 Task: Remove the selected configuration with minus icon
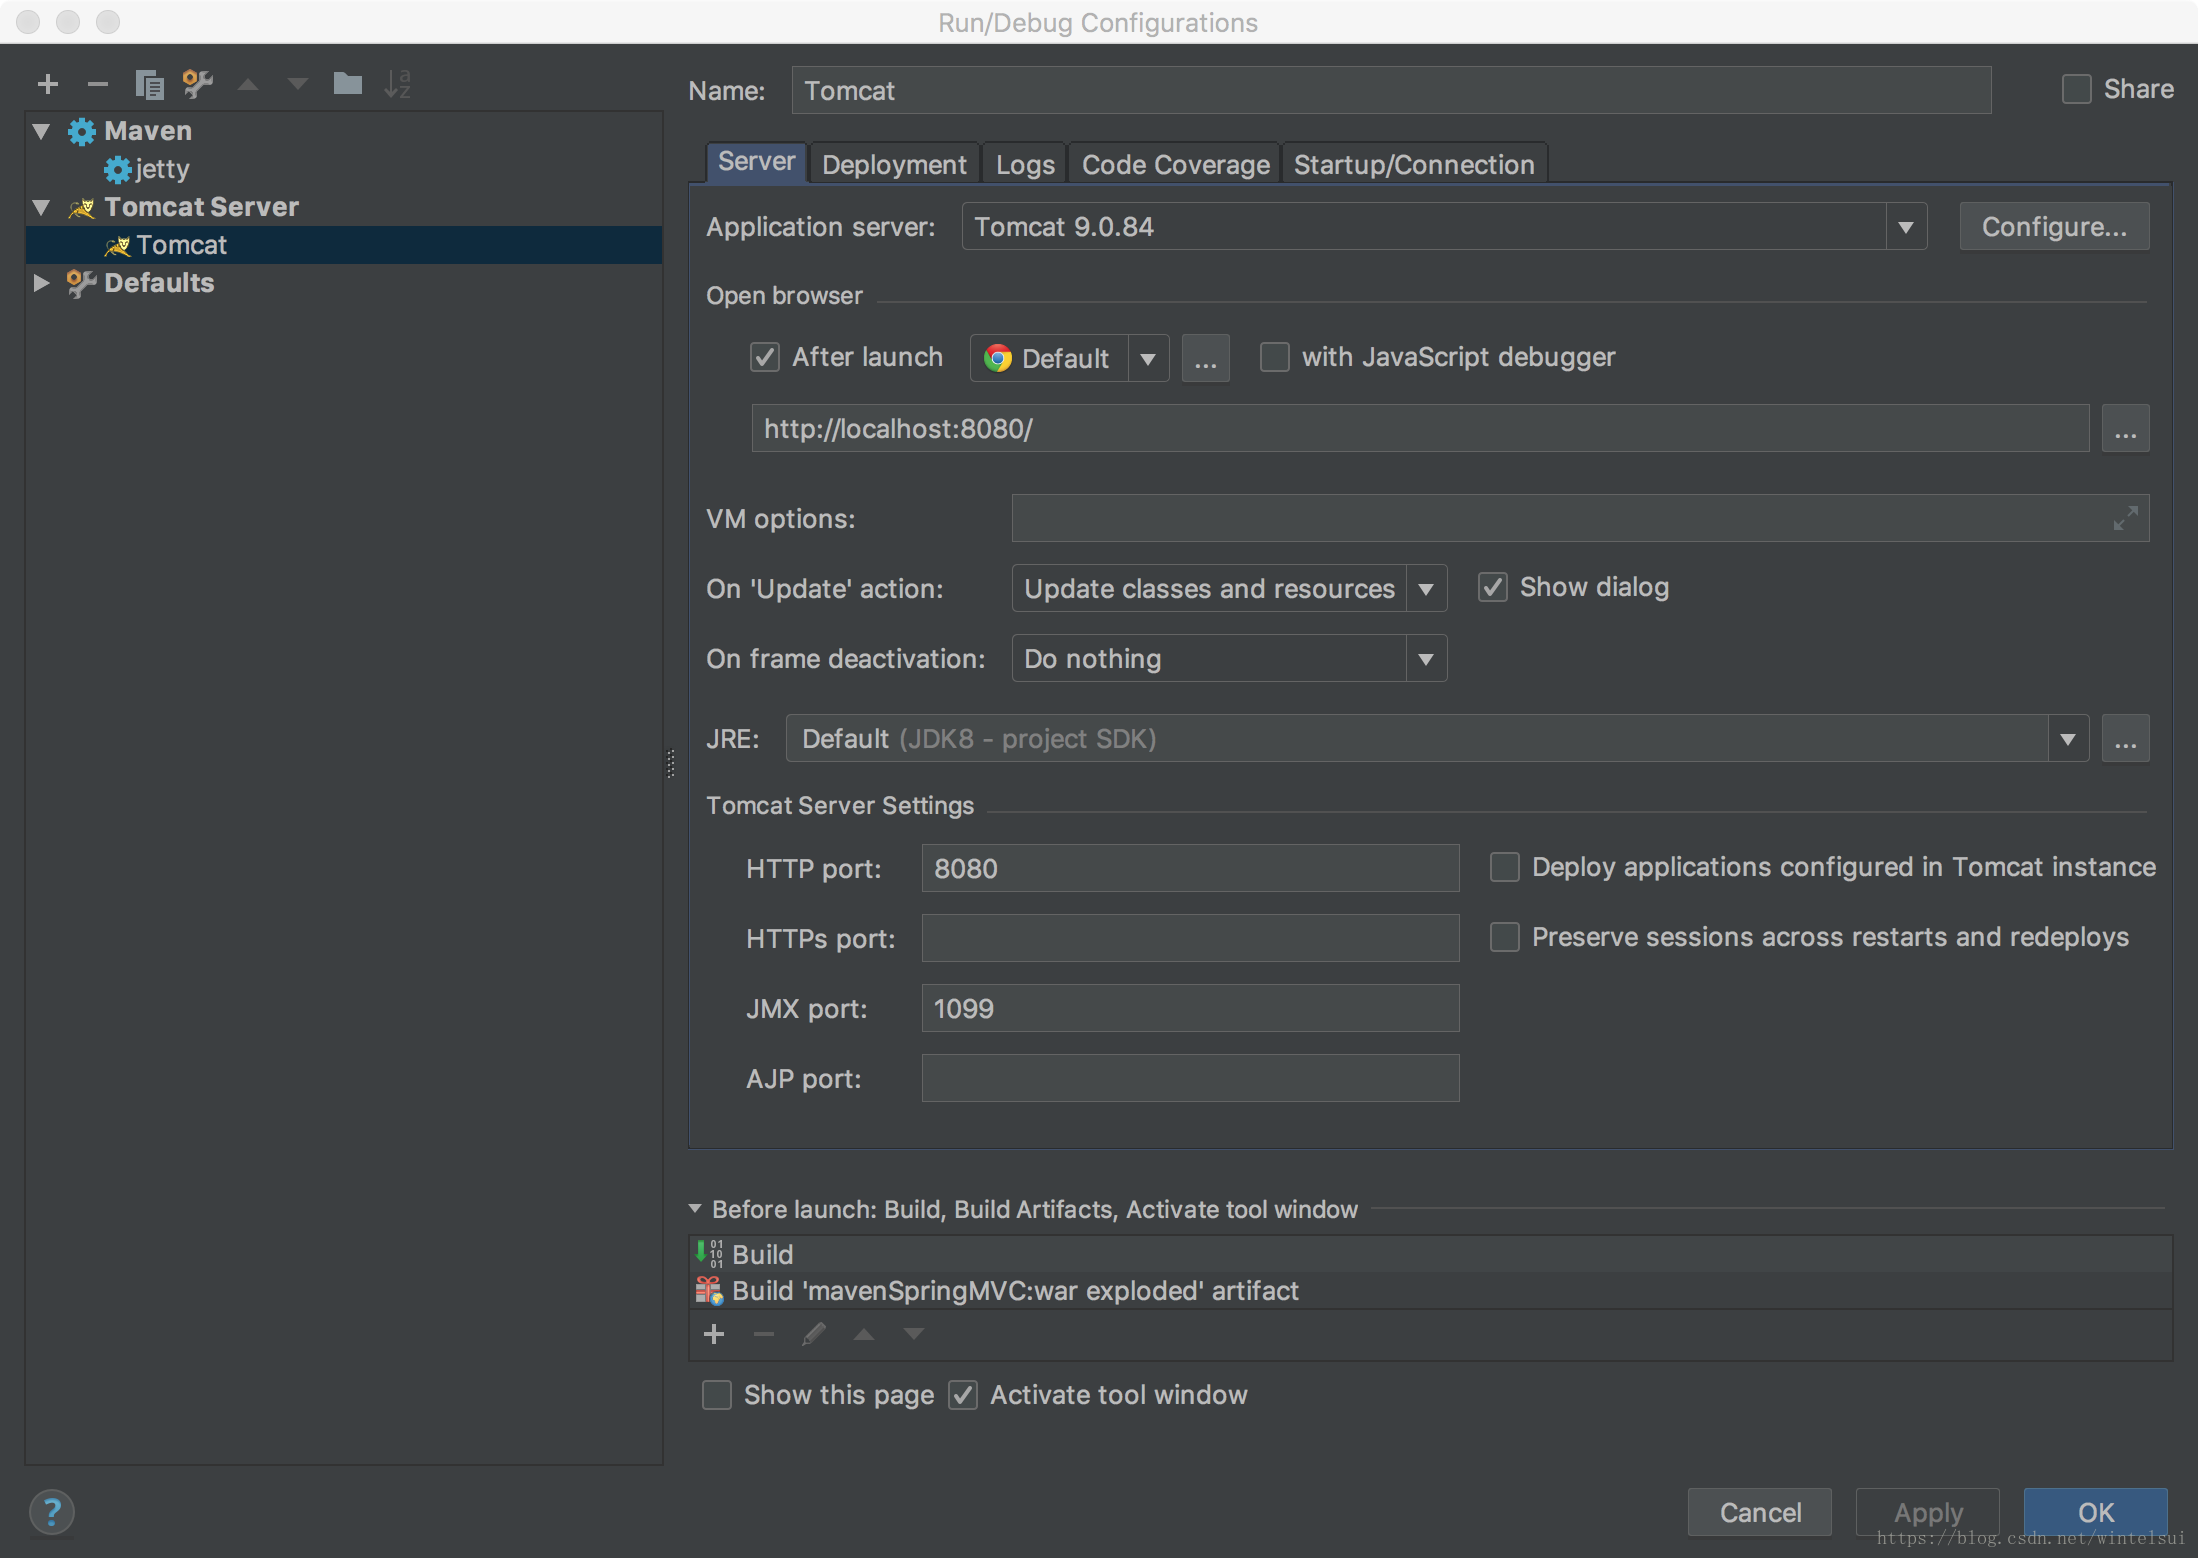[97, 85]
